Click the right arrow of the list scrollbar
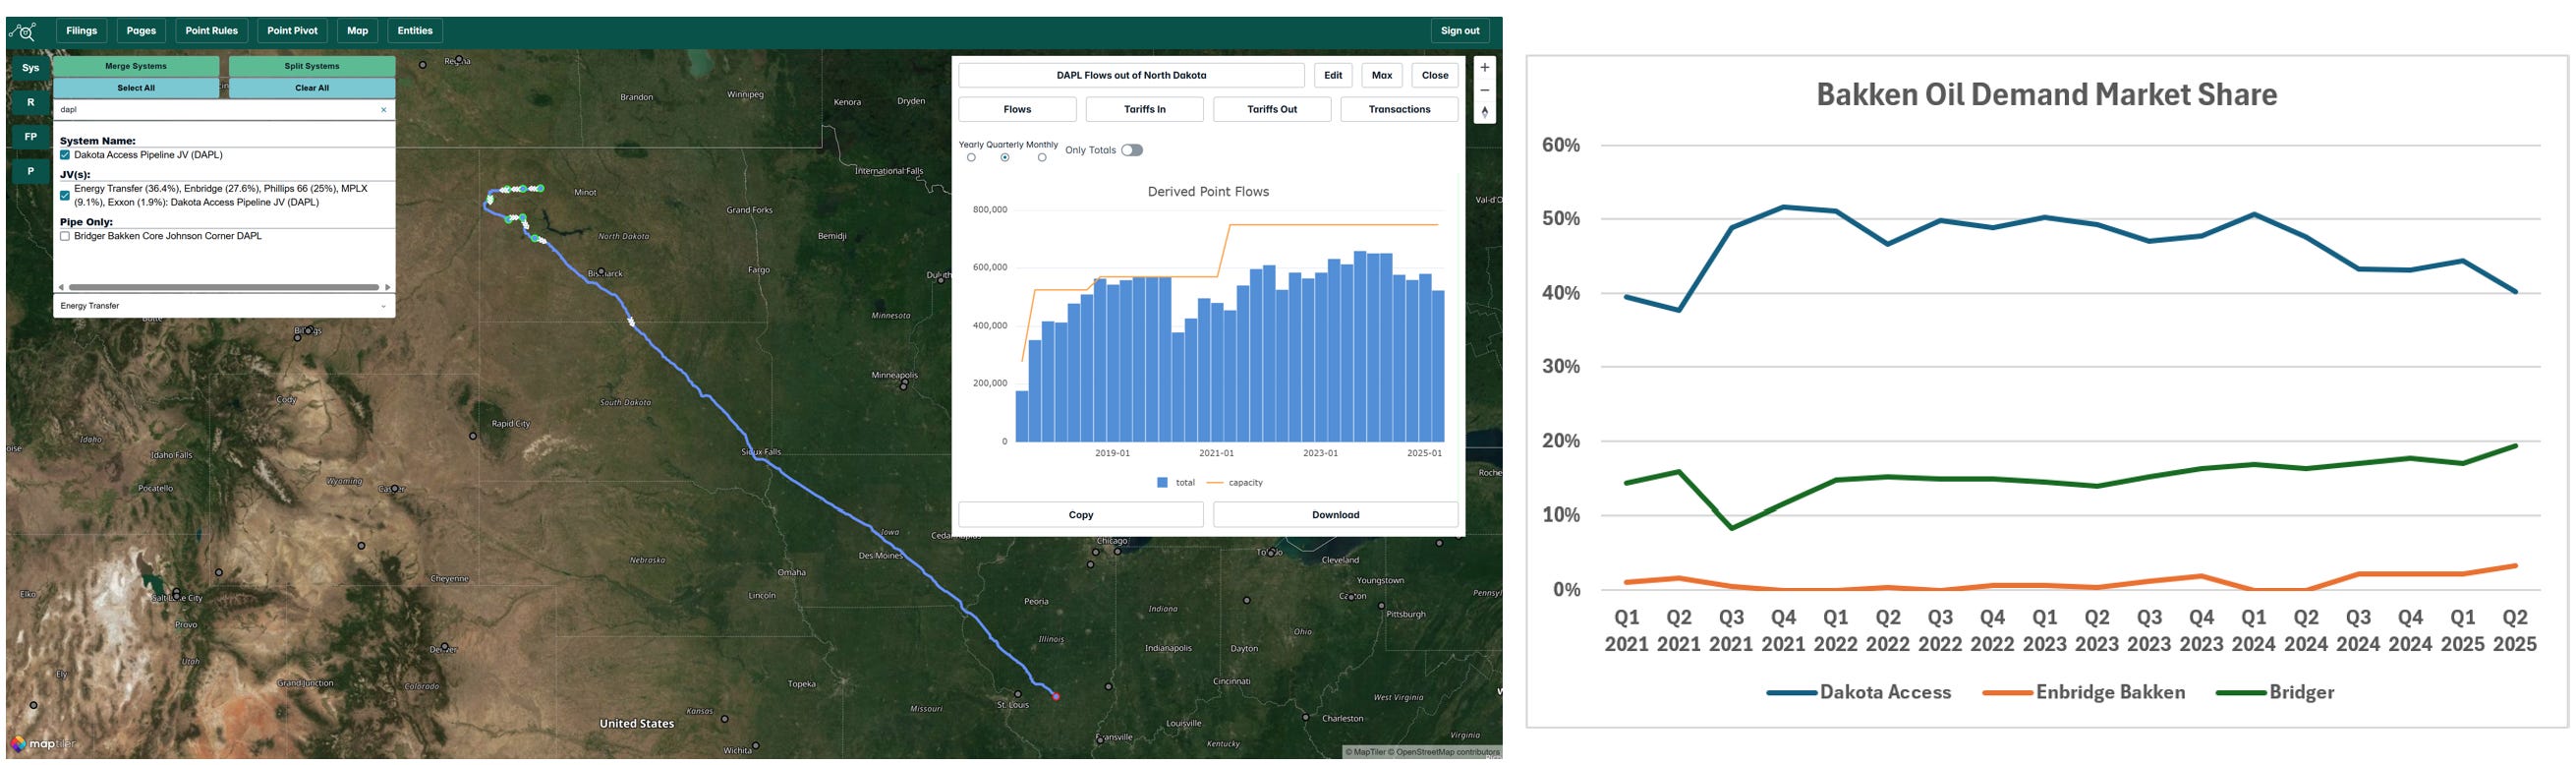 (388, 287)
